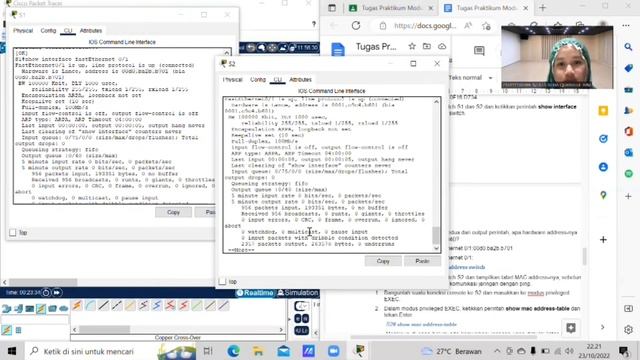
Task: Open Google Docs home icon
Action: pos(338,50)
